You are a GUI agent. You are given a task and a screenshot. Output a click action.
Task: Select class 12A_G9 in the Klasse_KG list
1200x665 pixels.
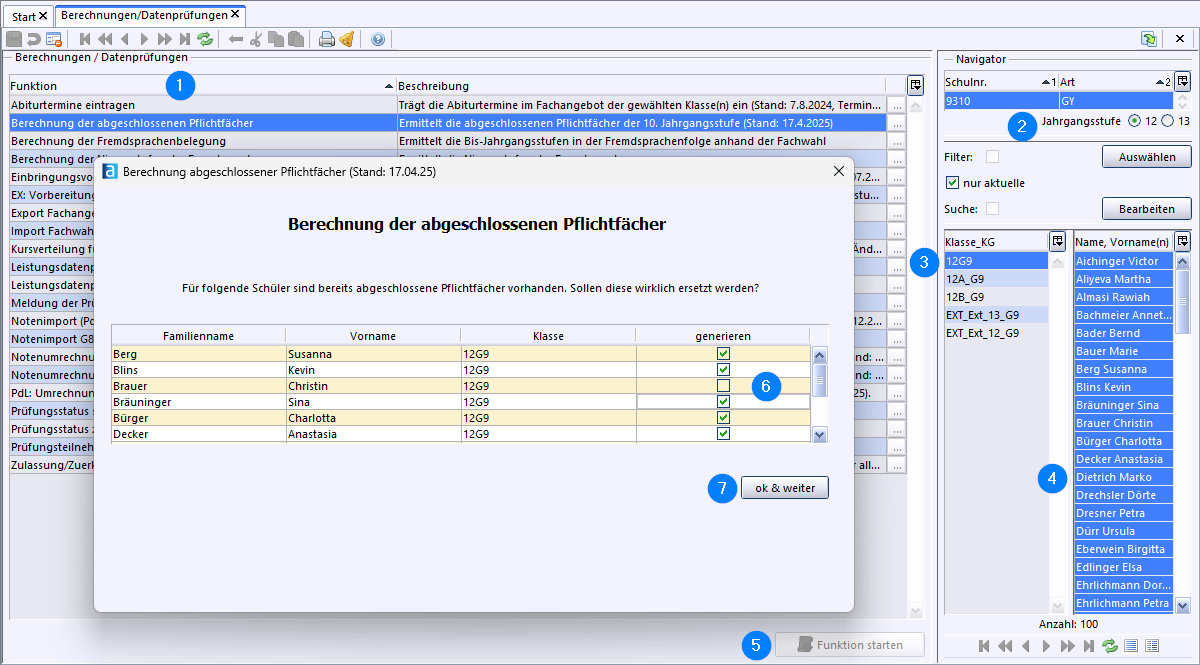(965, 279)
